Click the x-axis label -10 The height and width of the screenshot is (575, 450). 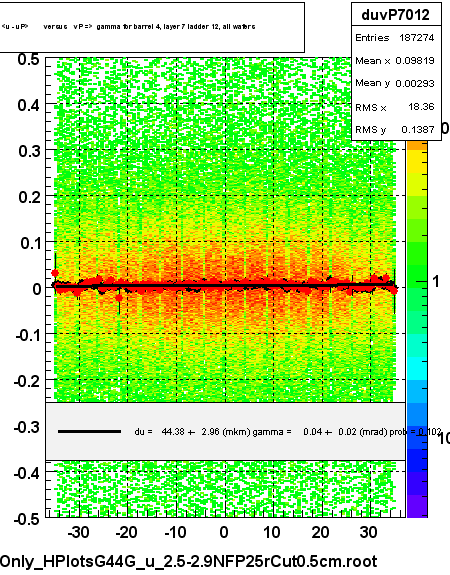tap(175, 532)
